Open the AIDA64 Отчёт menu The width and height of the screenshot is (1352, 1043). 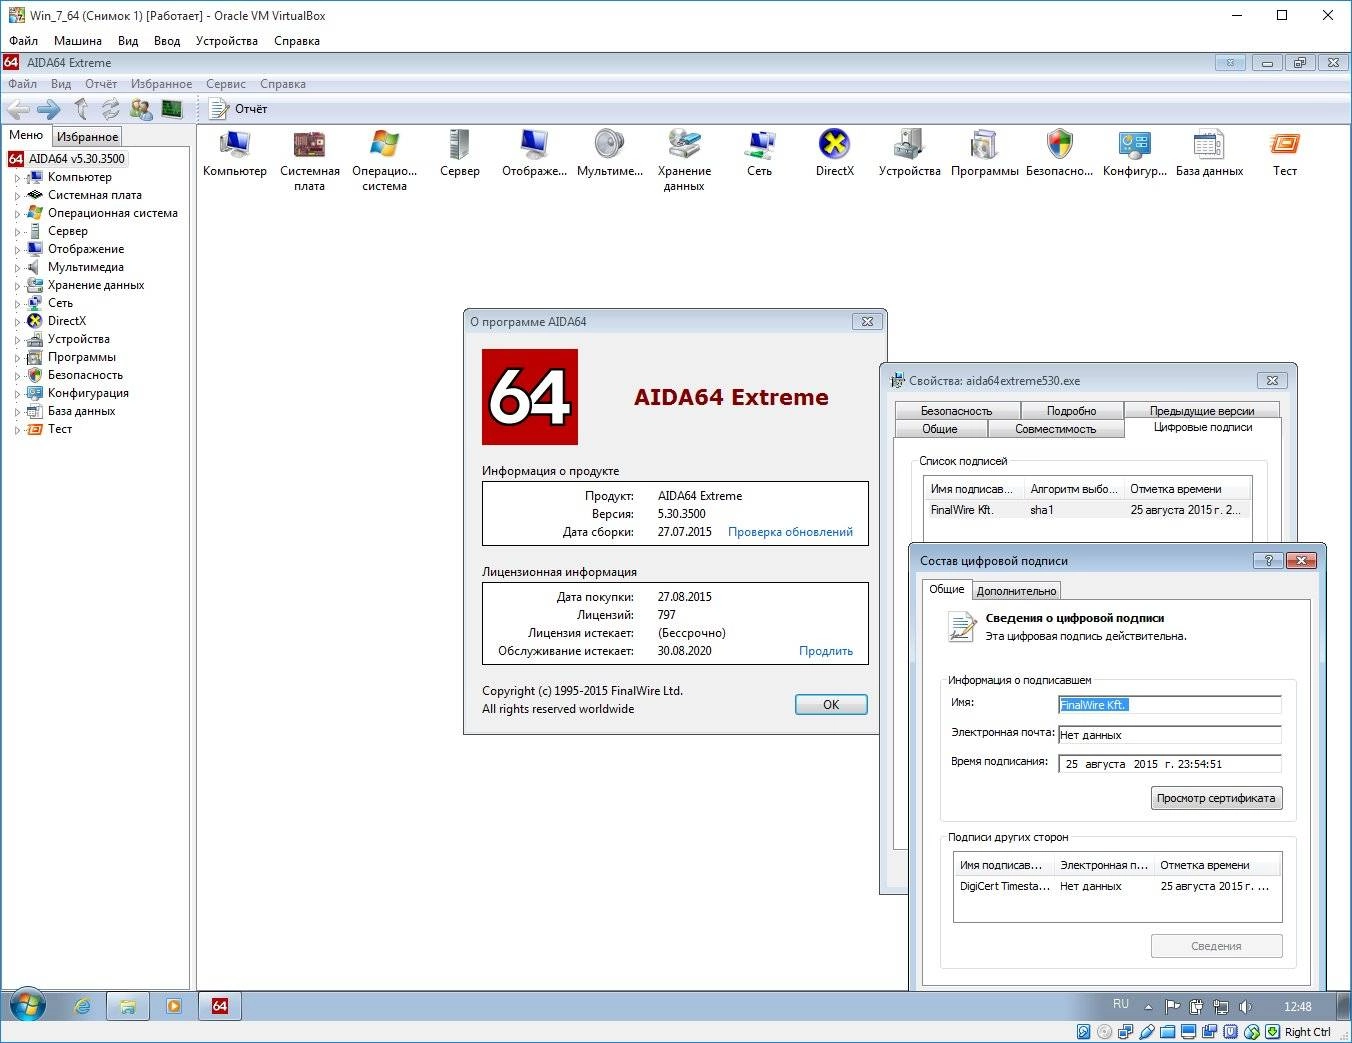pyautogui.click(x=101, y=84)
